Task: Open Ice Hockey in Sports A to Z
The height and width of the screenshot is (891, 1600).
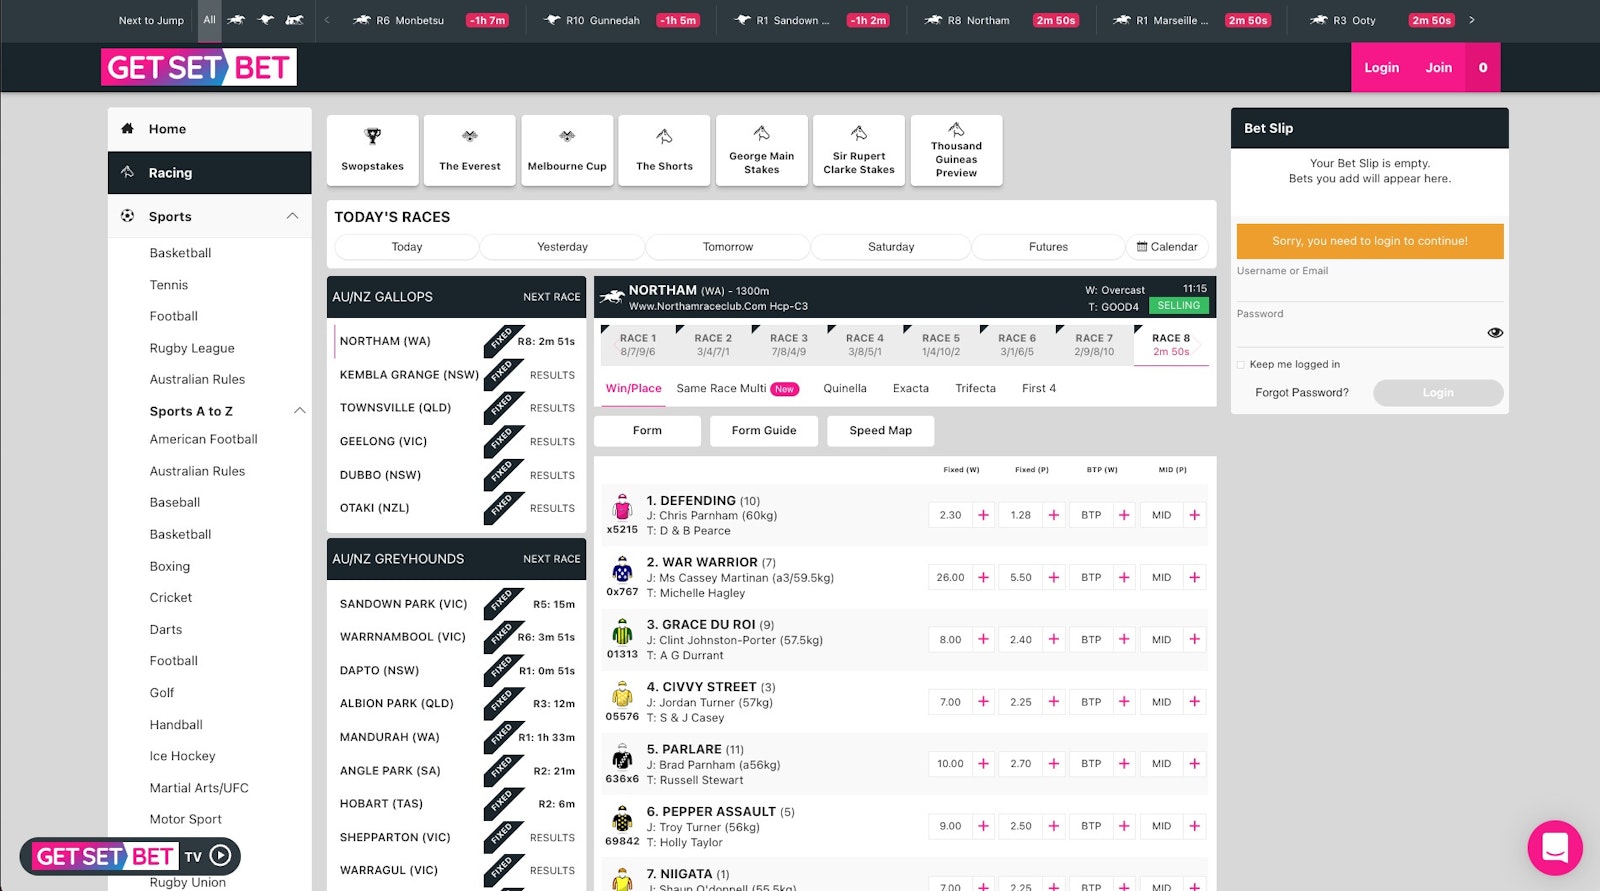Action: (182, 756)
